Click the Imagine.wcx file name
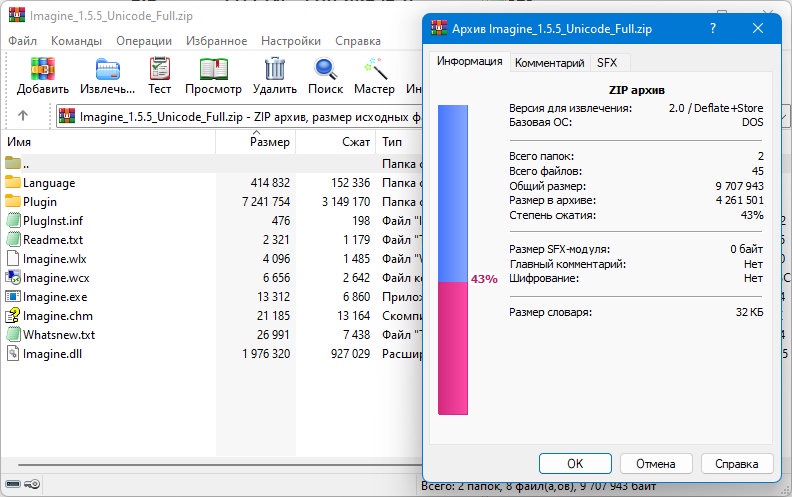 point(56,277)
